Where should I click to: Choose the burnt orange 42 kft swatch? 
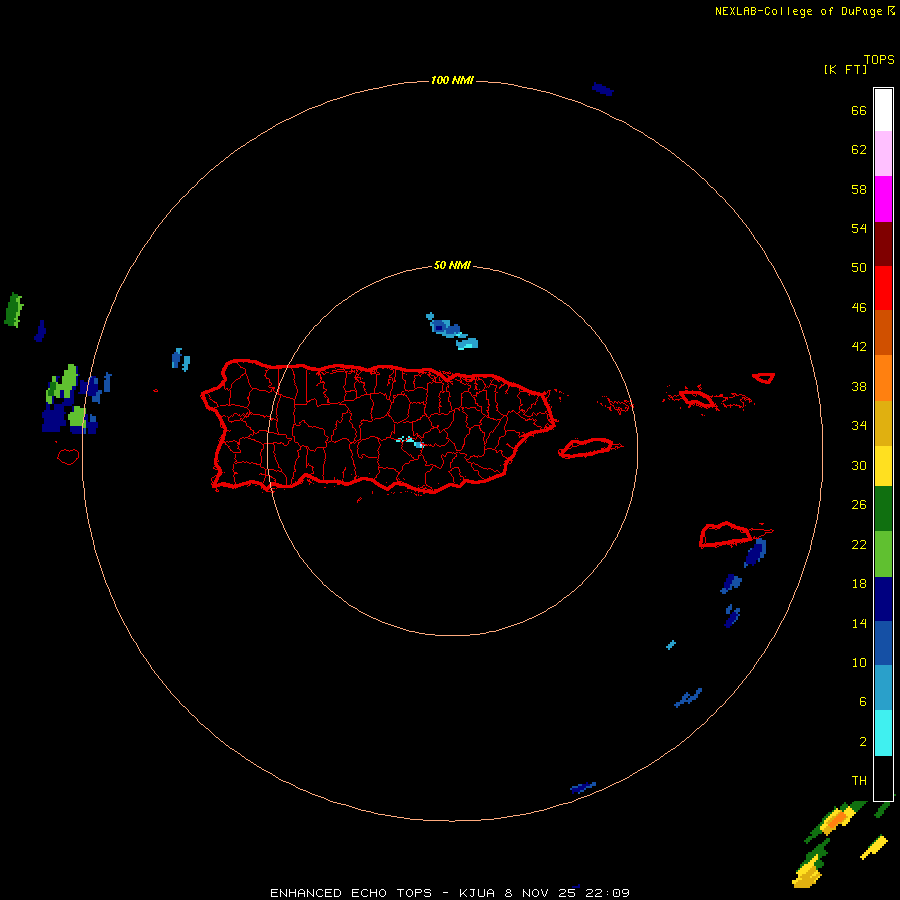883,332
